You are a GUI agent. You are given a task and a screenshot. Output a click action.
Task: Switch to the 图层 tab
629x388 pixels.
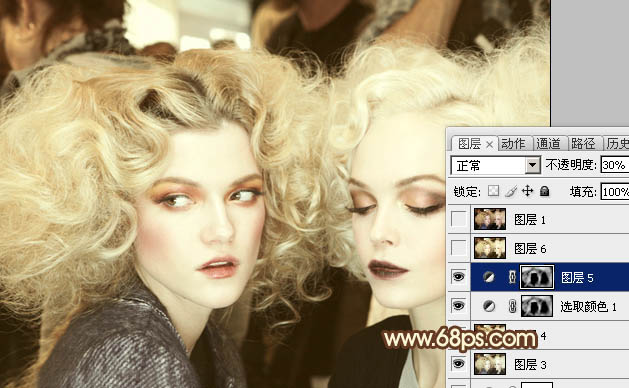[x=469, y=144]
